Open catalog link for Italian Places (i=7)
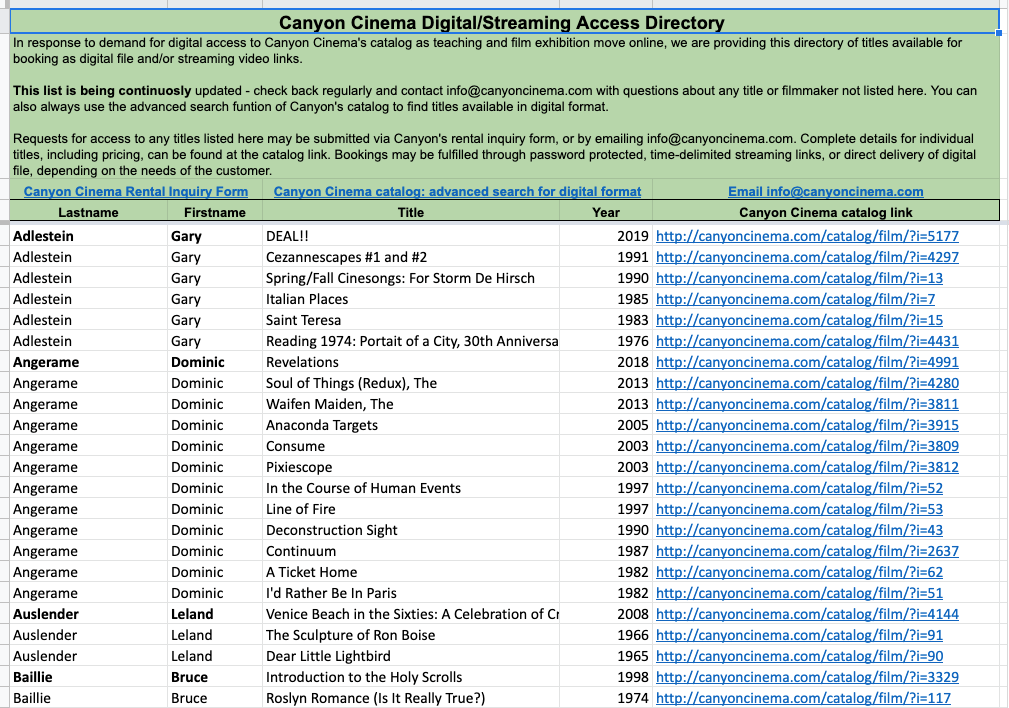Viewport: 1009px width, 708px height. pyautogui.click(x=795, y=299)
